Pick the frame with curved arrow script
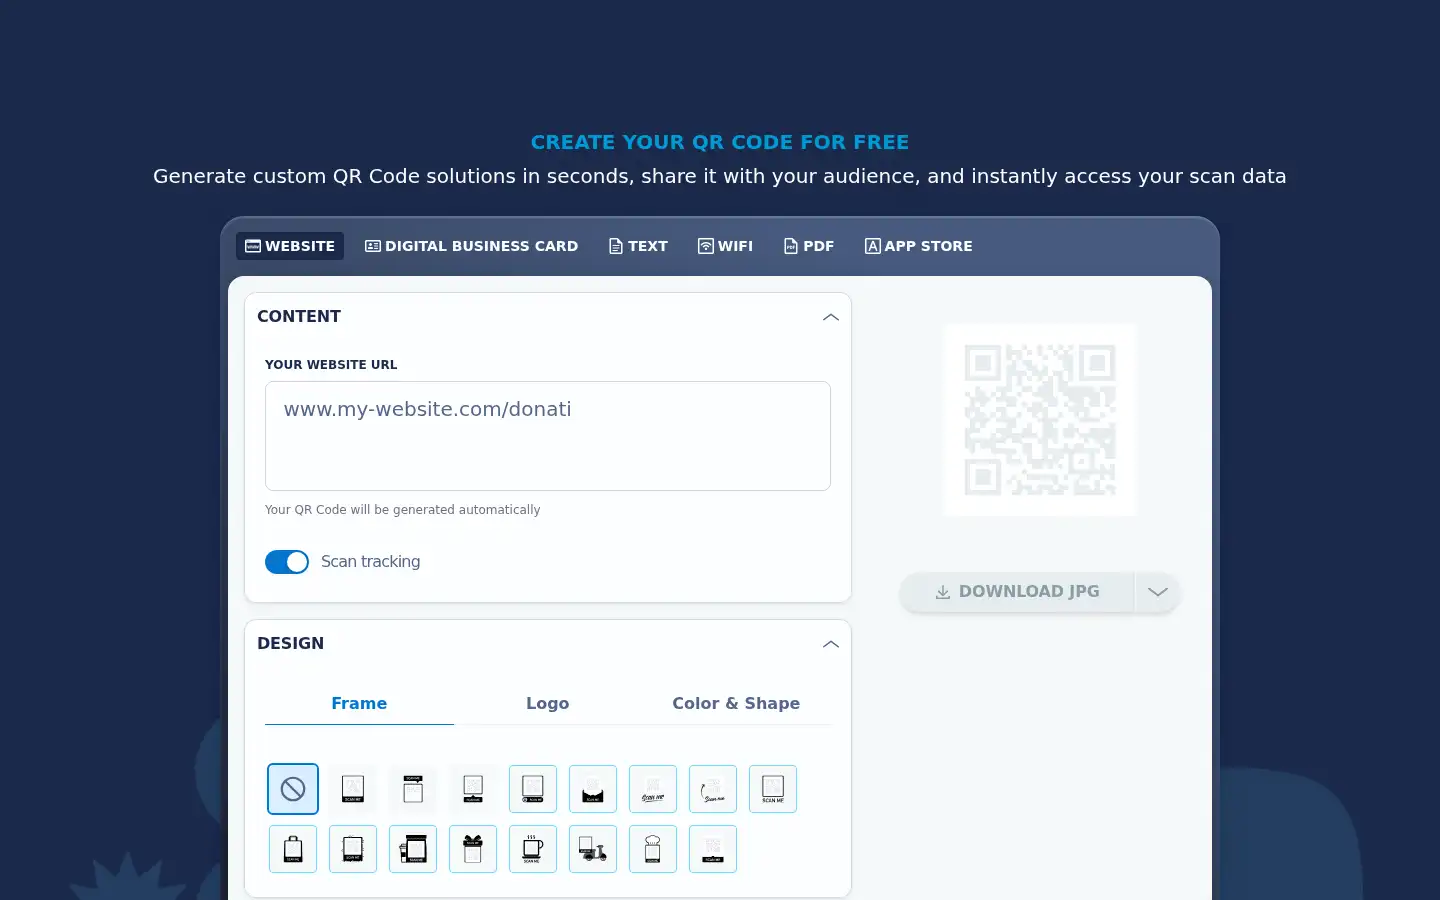Screen dimensions: 1440x900 point(713,789)
